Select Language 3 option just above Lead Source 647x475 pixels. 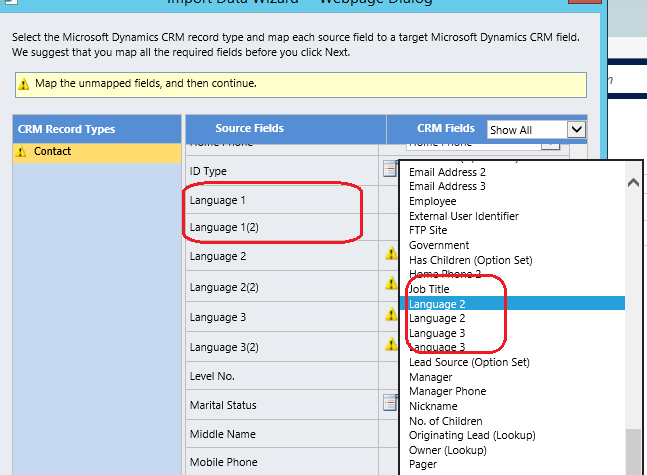[437, 347]
